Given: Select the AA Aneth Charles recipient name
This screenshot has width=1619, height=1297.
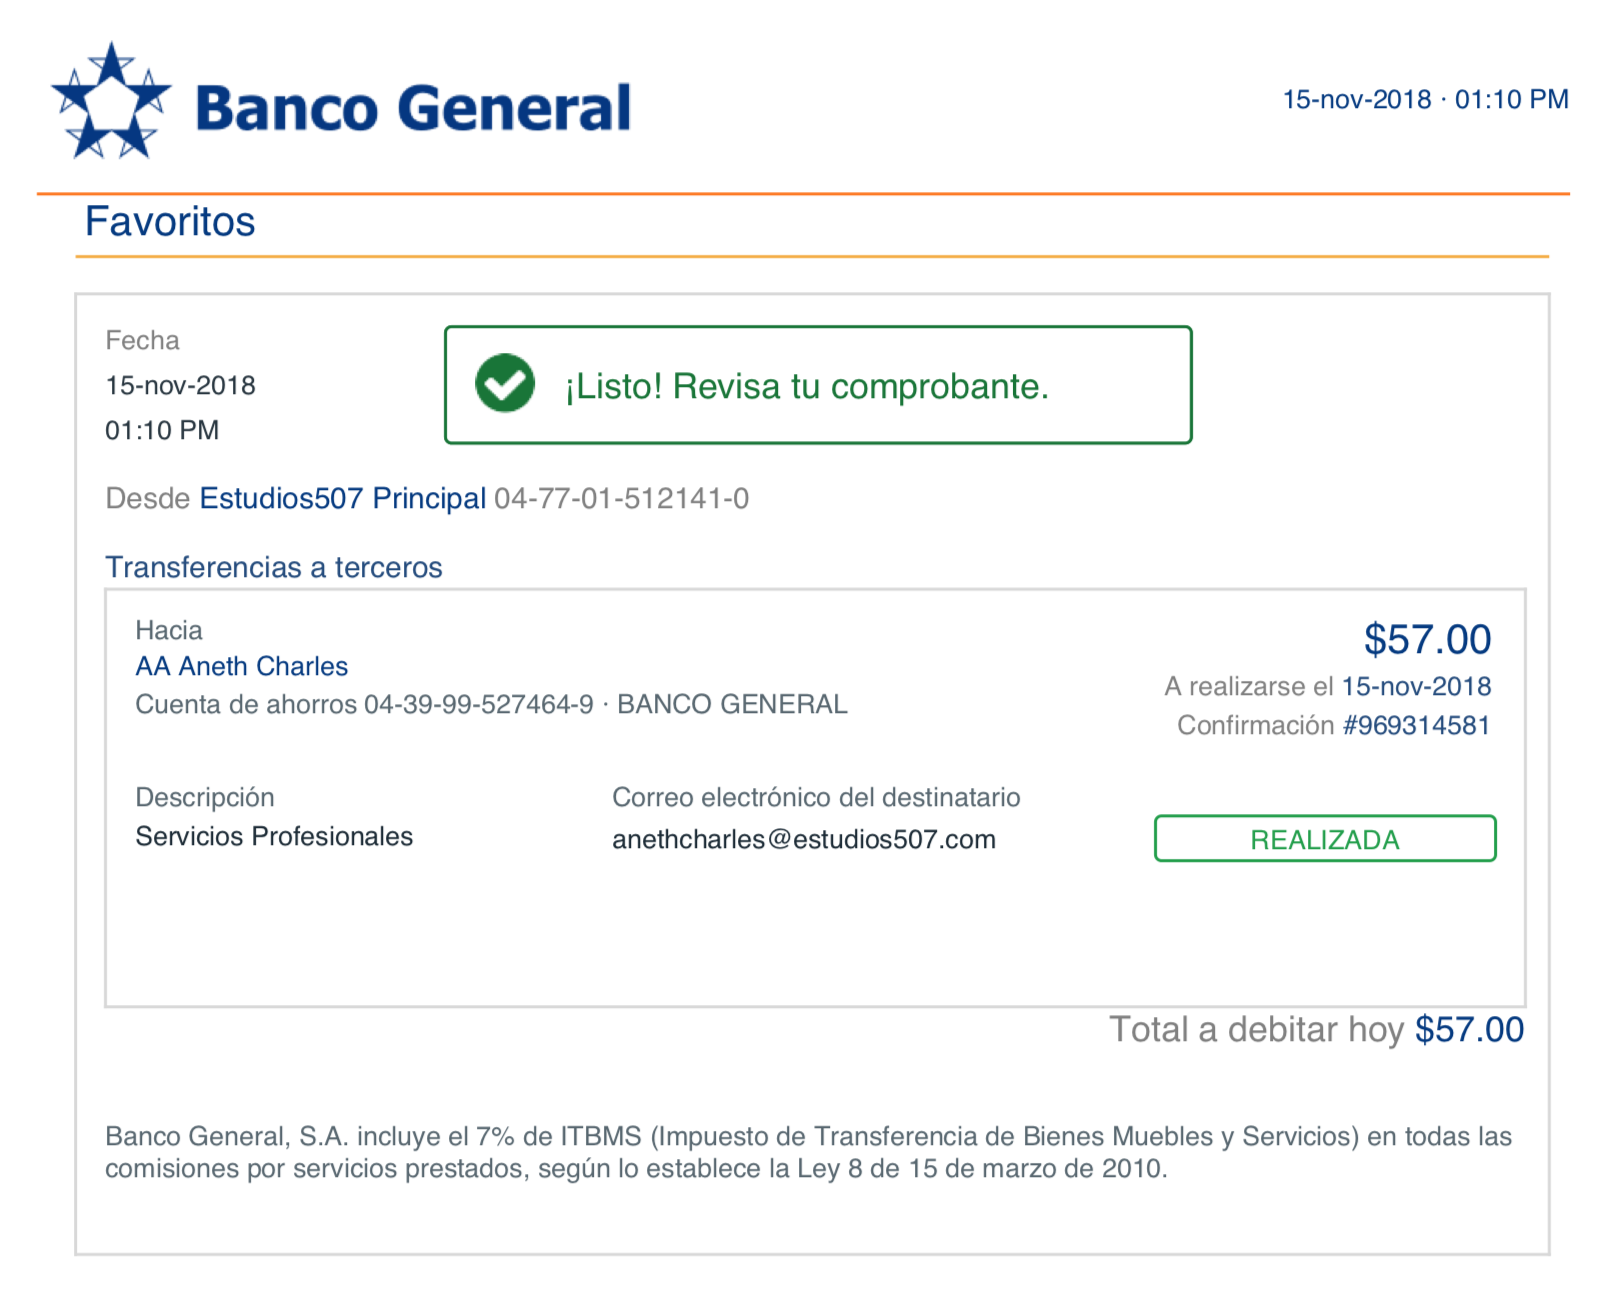Looking at the screenshot, I should coord(242,666).
